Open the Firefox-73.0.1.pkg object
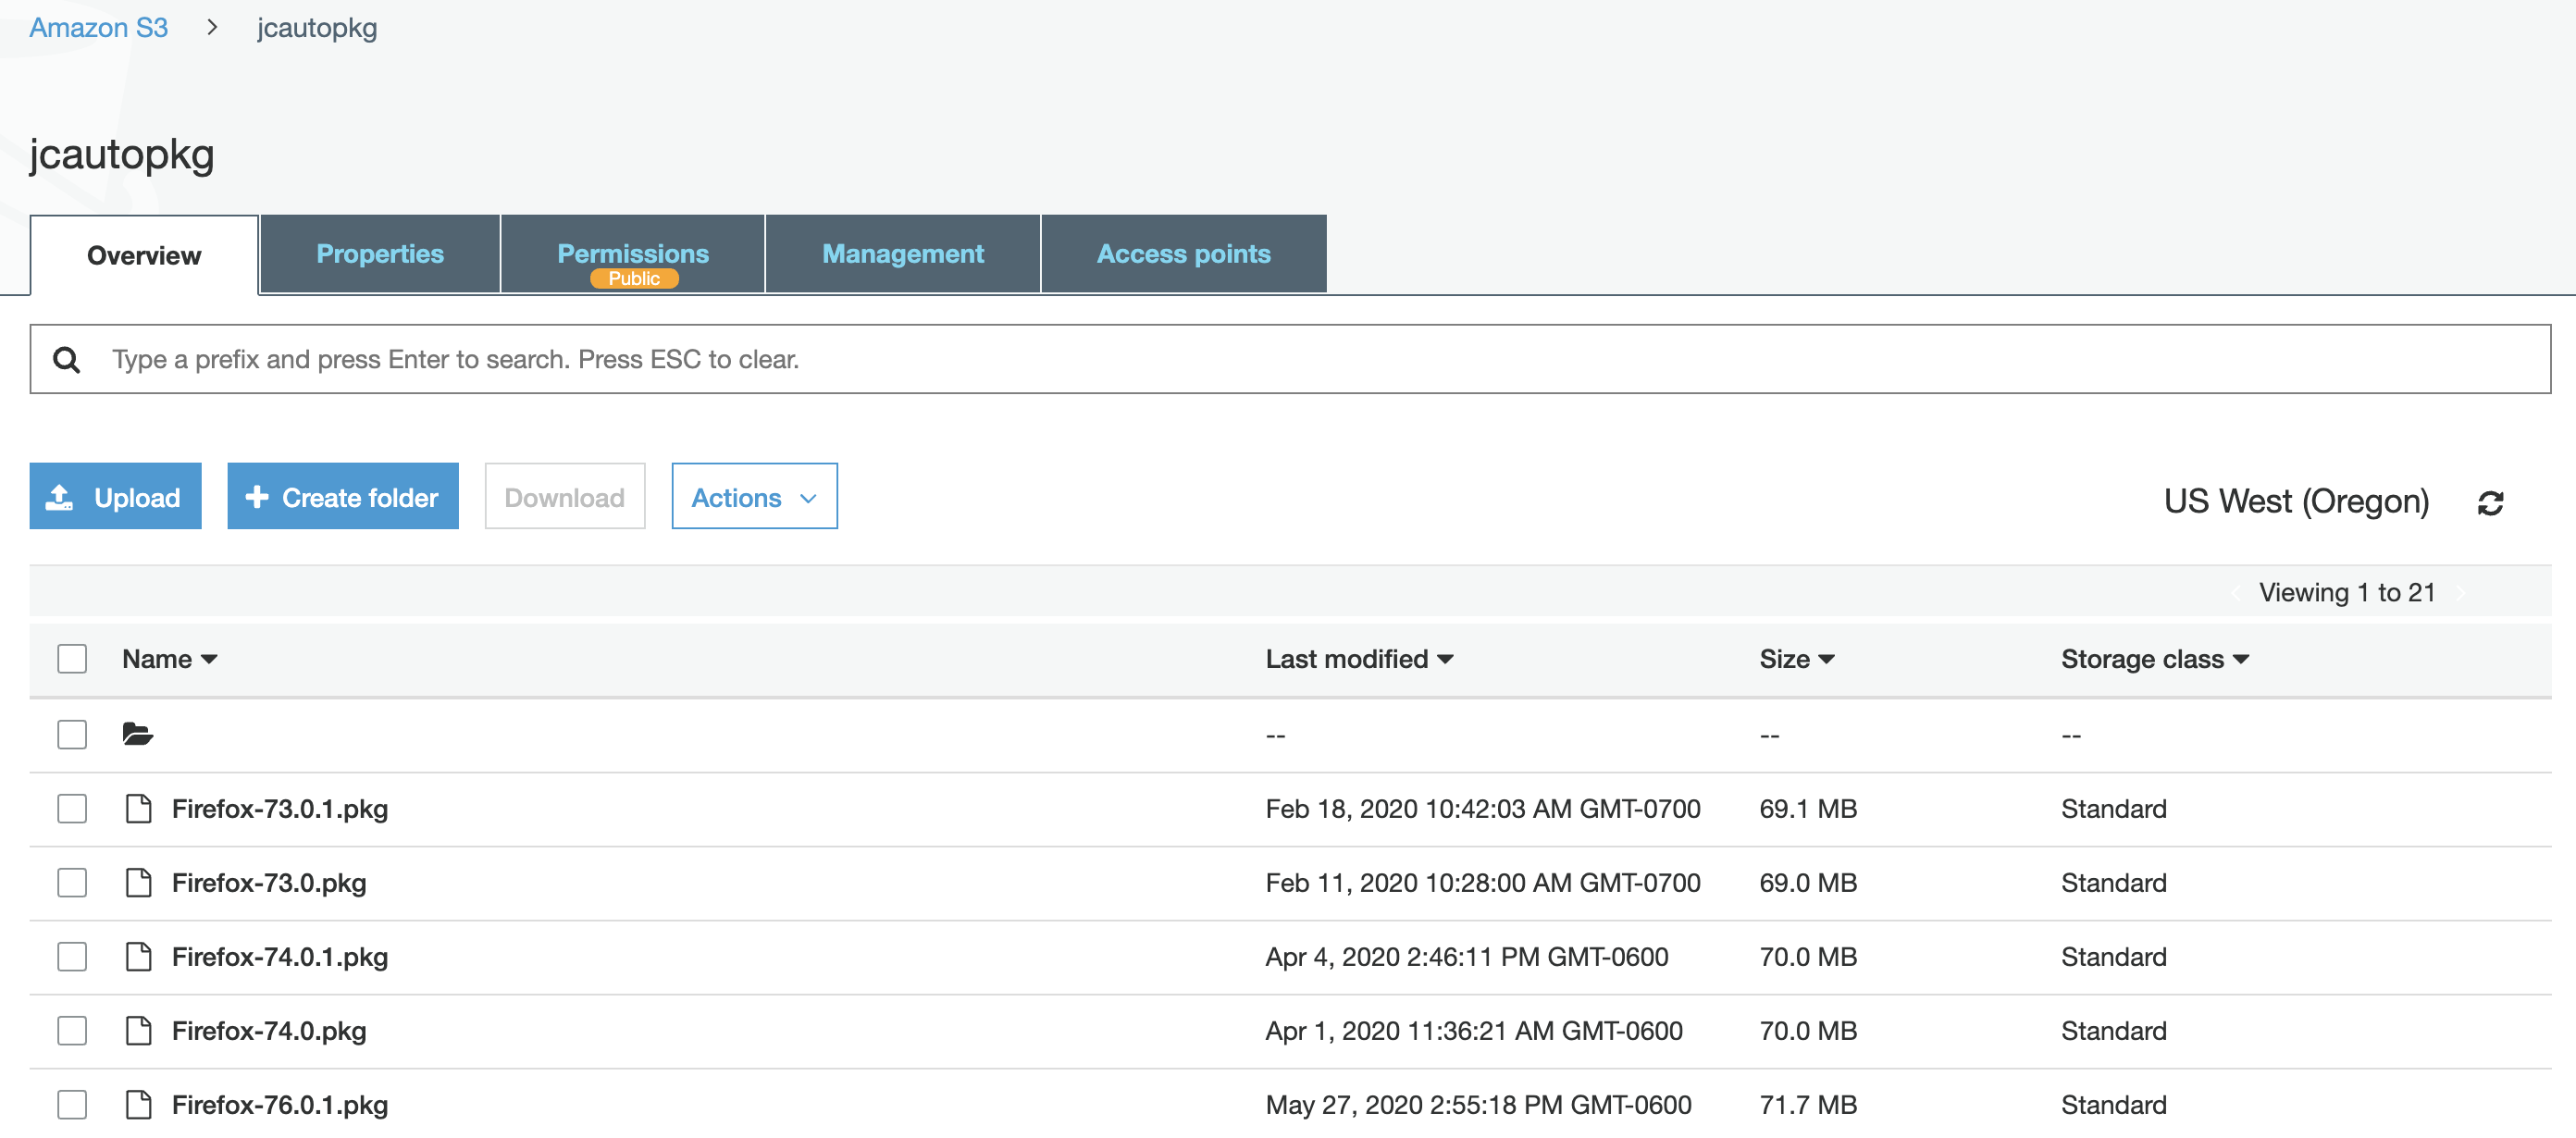2576x1138 pixels. [280, 809]
